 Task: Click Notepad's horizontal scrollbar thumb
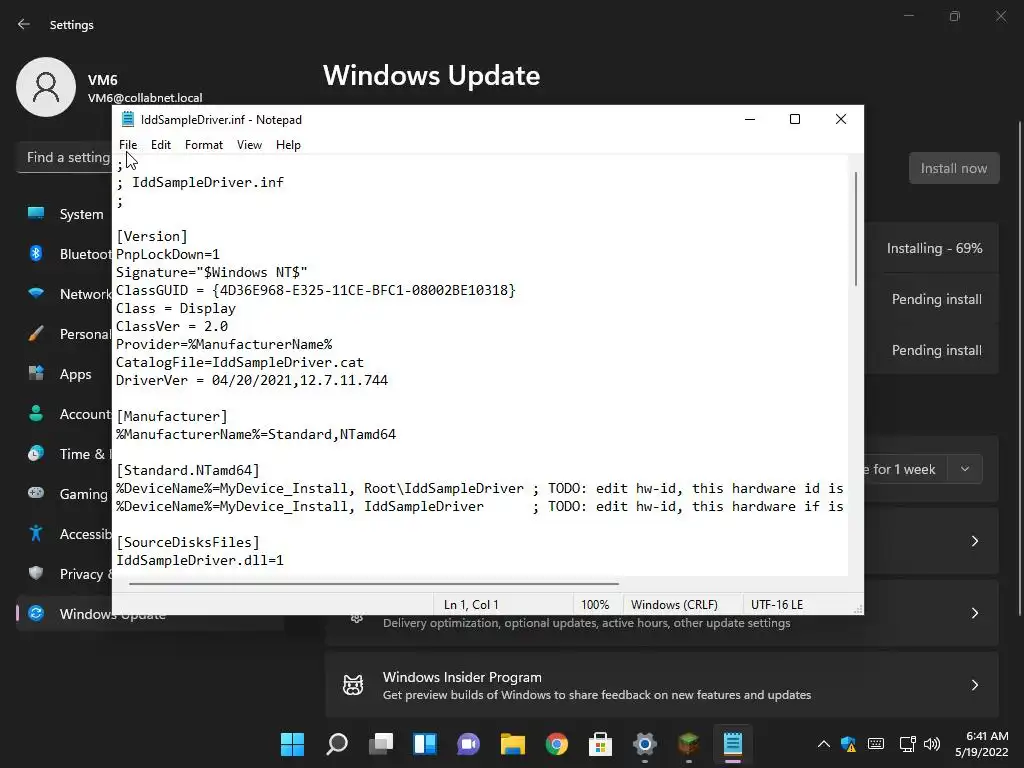click(374, 584)
